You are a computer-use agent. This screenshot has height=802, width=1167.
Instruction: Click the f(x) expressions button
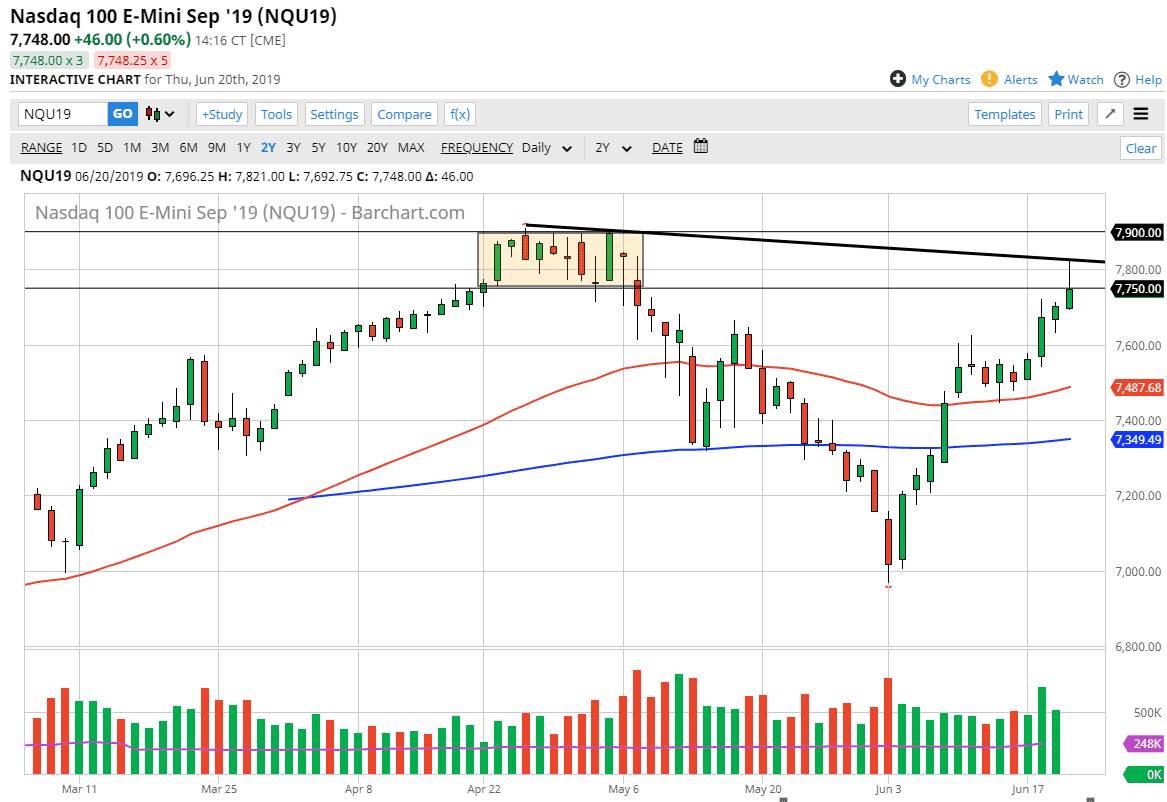(x=460, y=114)
